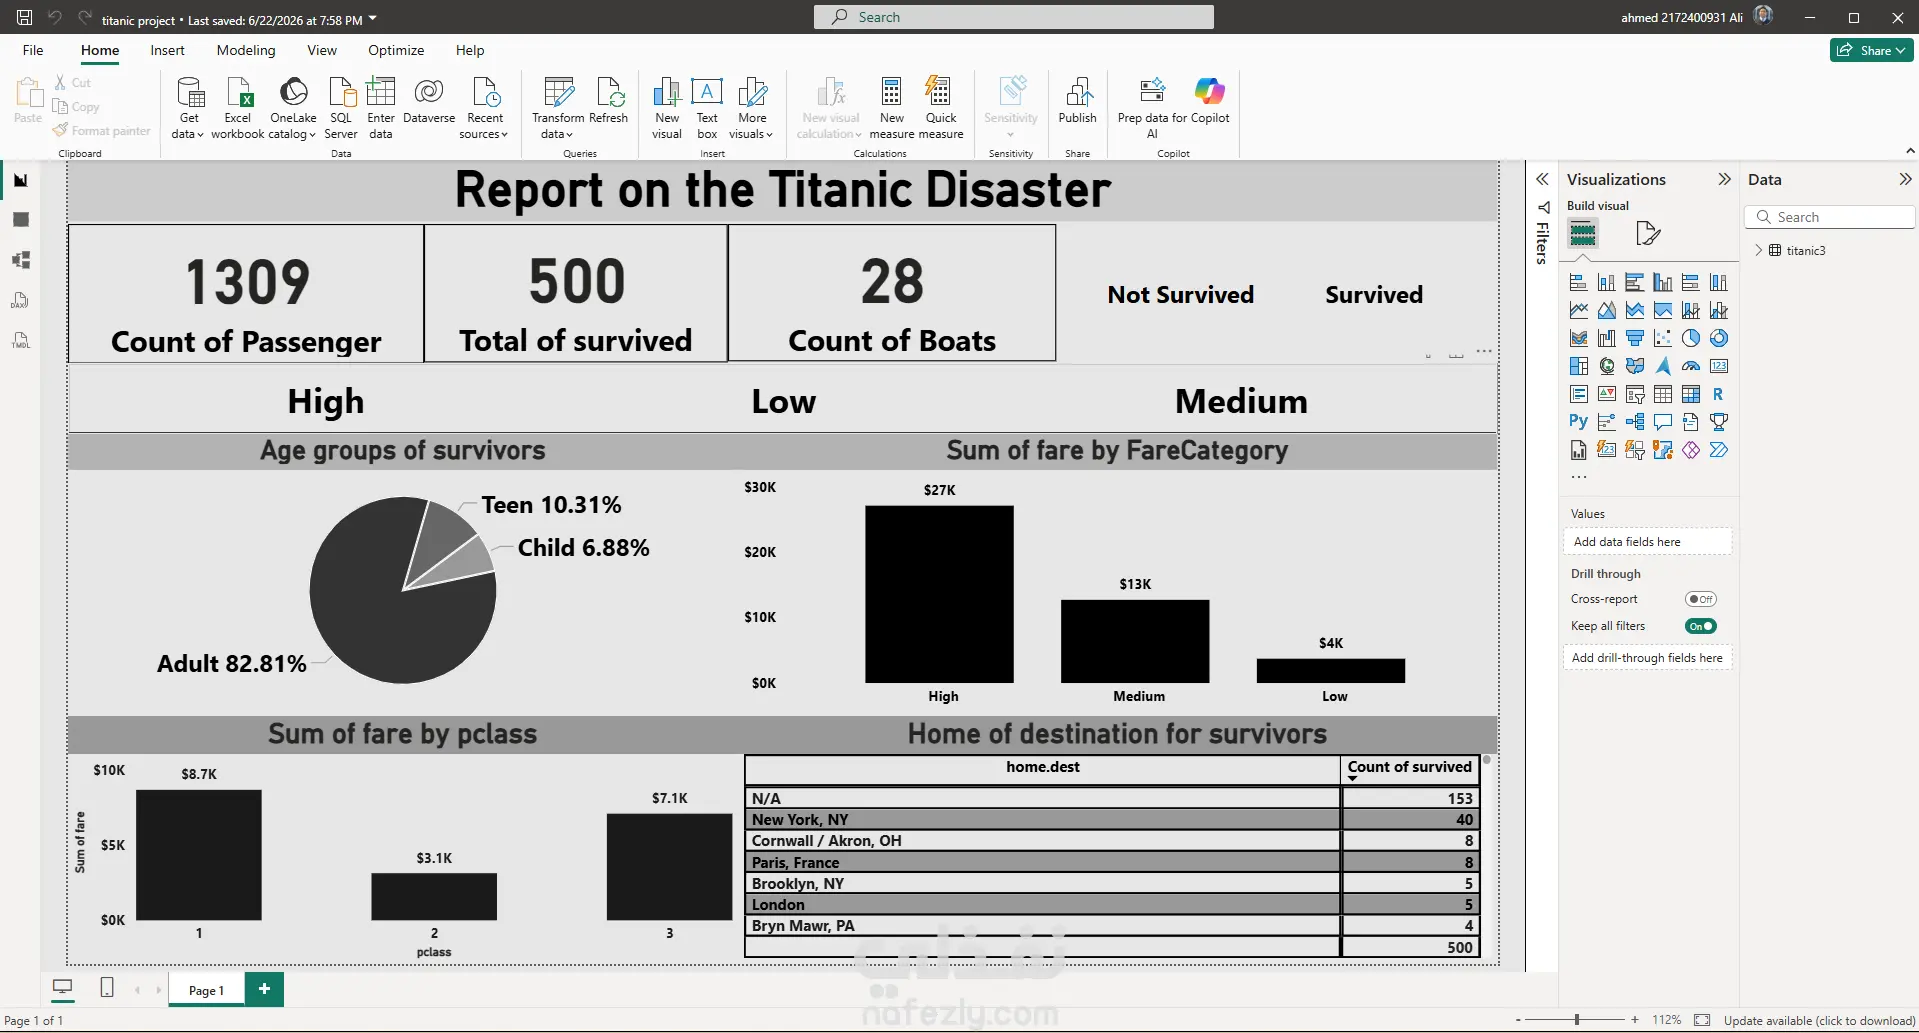Expand the Filters pane

[1542, 179]
